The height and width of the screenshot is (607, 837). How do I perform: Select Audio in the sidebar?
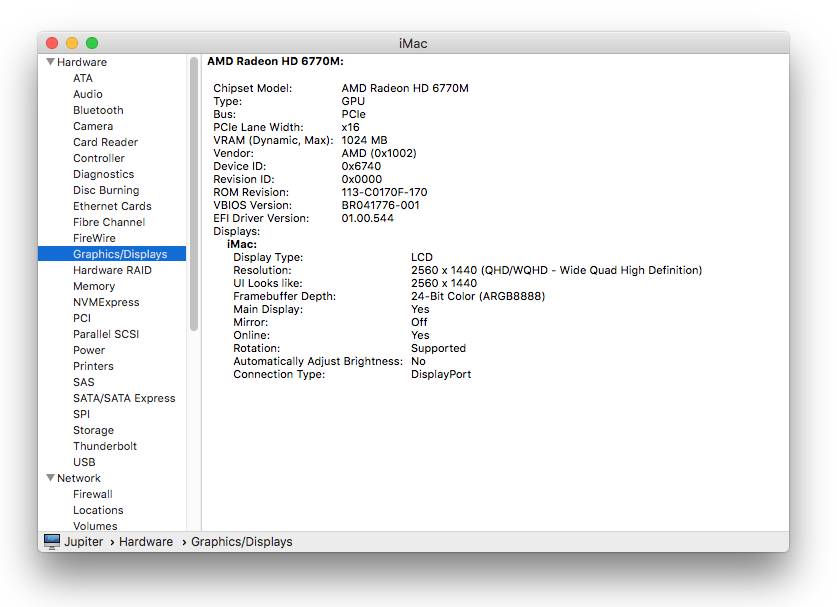[88, 94]
